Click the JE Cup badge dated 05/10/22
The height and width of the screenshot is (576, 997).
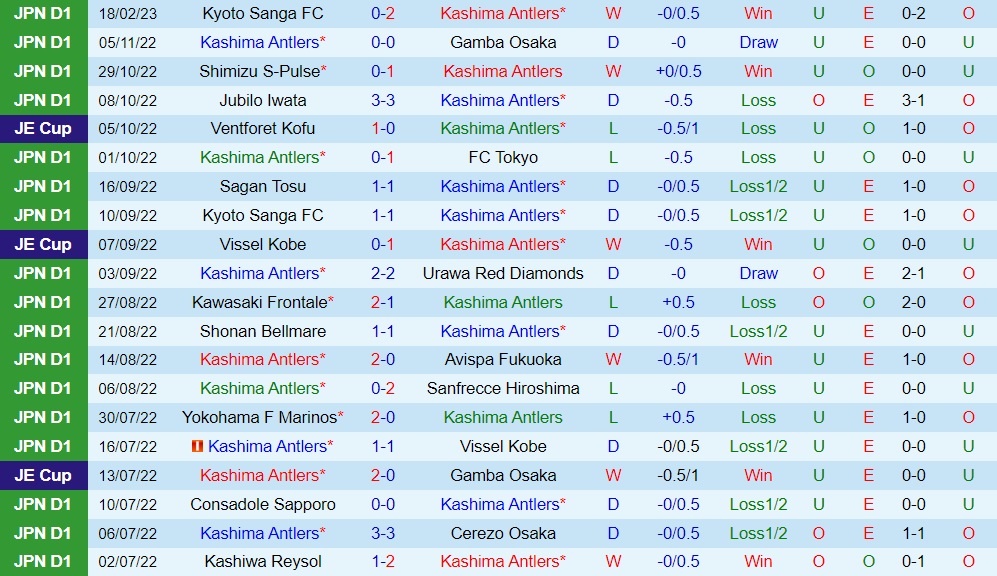coord(42,128)
